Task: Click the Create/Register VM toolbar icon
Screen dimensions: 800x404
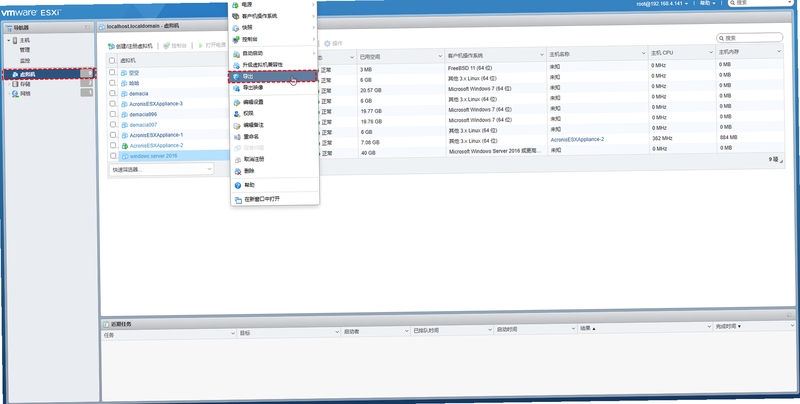Action: click(x=111, y=46)
